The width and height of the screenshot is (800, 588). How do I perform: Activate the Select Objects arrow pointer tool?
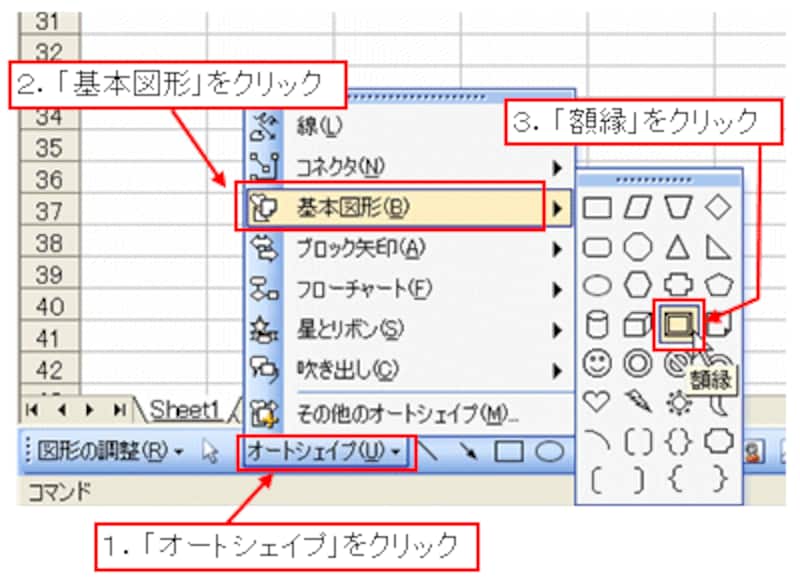[x=210, y=452]
